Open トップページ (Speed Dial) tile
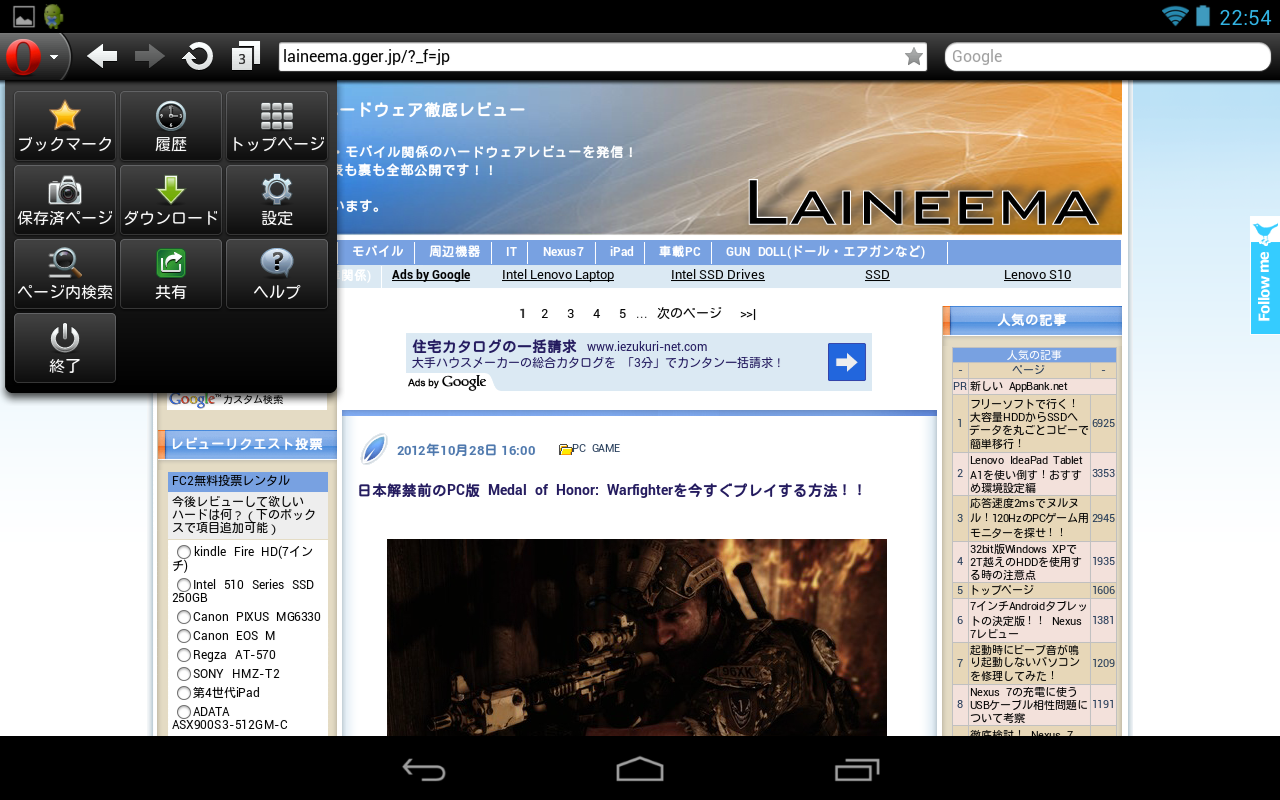 (277, 126)
